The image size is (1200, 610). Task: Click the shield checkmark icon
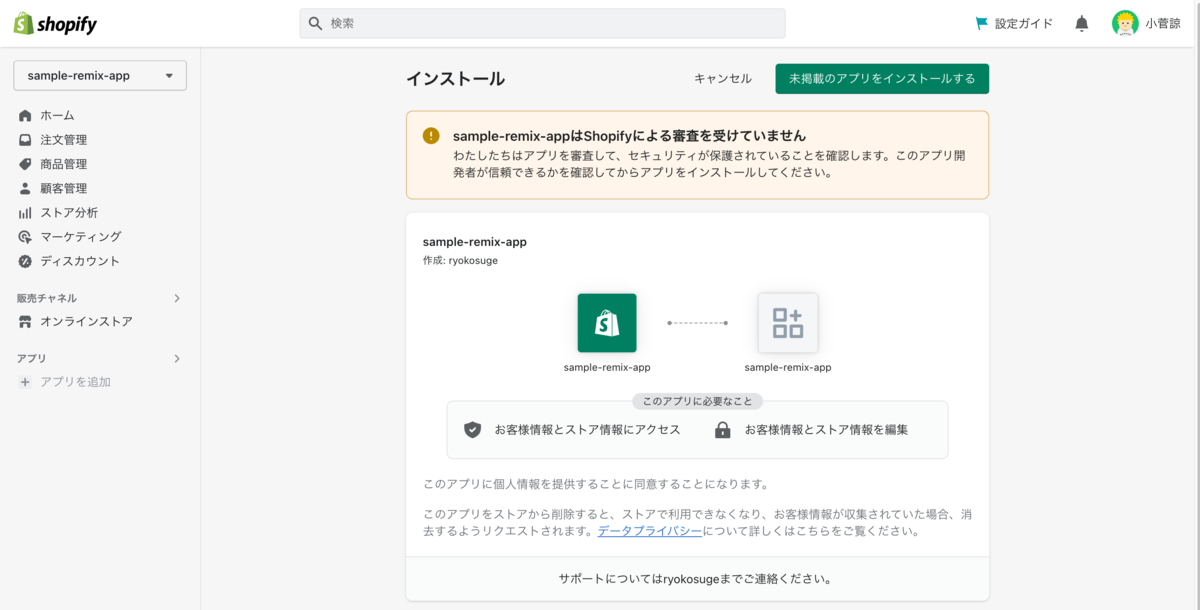point(473,430)
